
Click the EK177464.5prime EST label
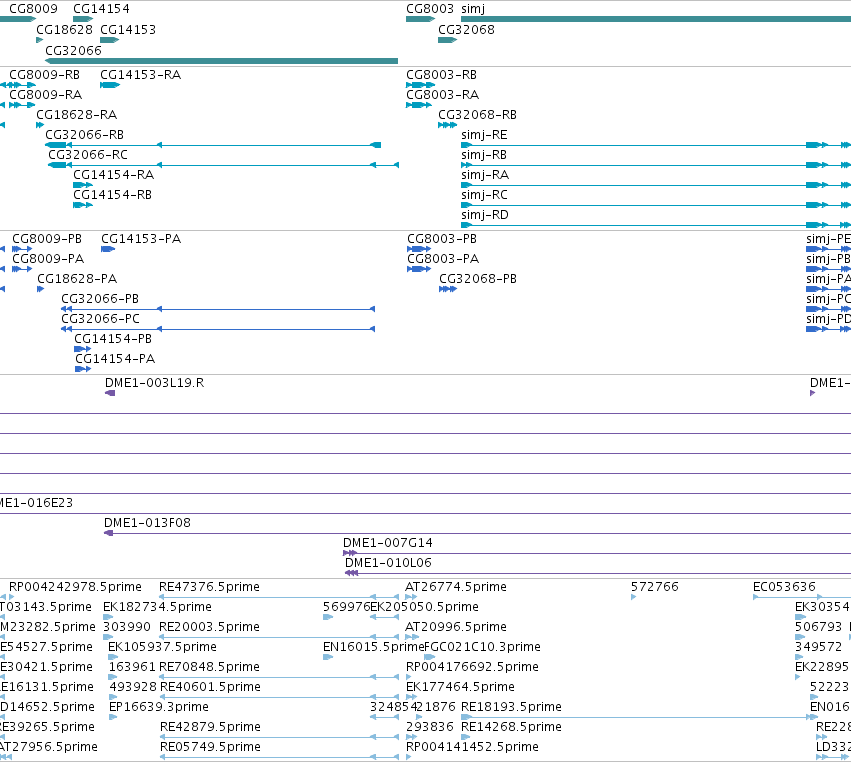coord(460,687)
